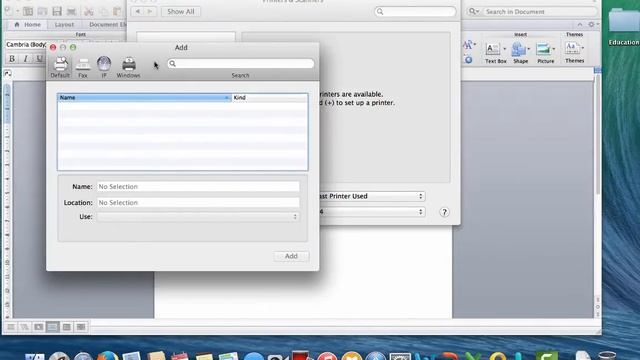Click the back arrow in Printers & Scanners window

point(138,11)
